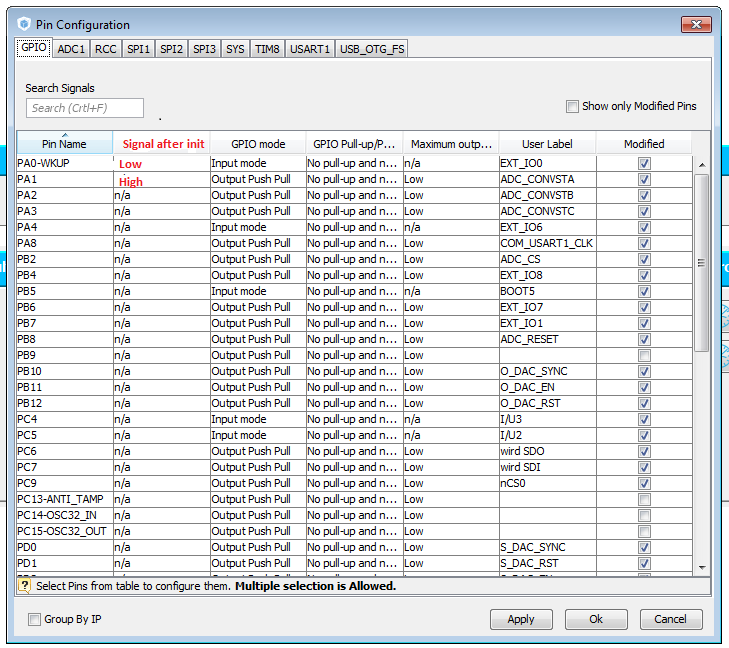Select the PC9 pin name cell
Viewport: 729px width, 648px height.
click(x=65, y=483)
